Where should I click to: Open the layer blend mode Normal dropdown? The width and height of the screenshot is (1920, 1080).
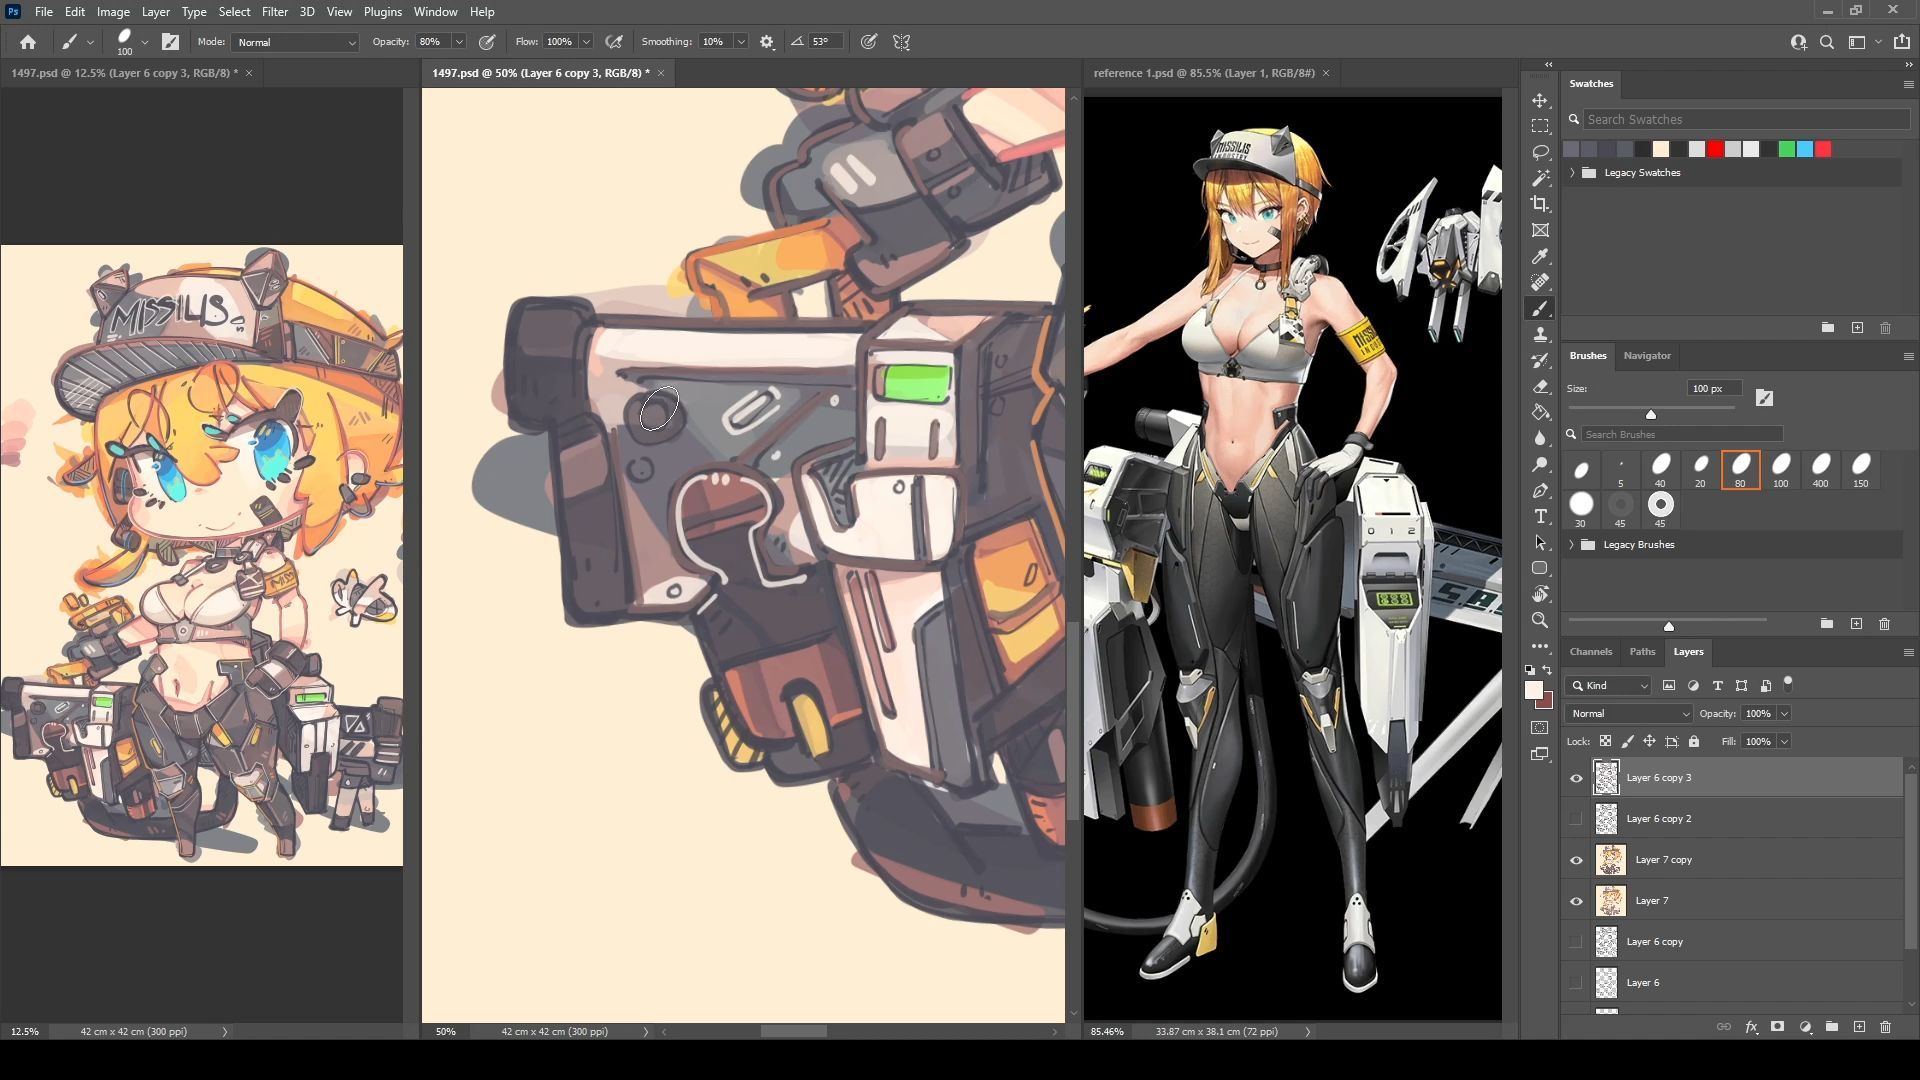click(x=1629, y=714)
